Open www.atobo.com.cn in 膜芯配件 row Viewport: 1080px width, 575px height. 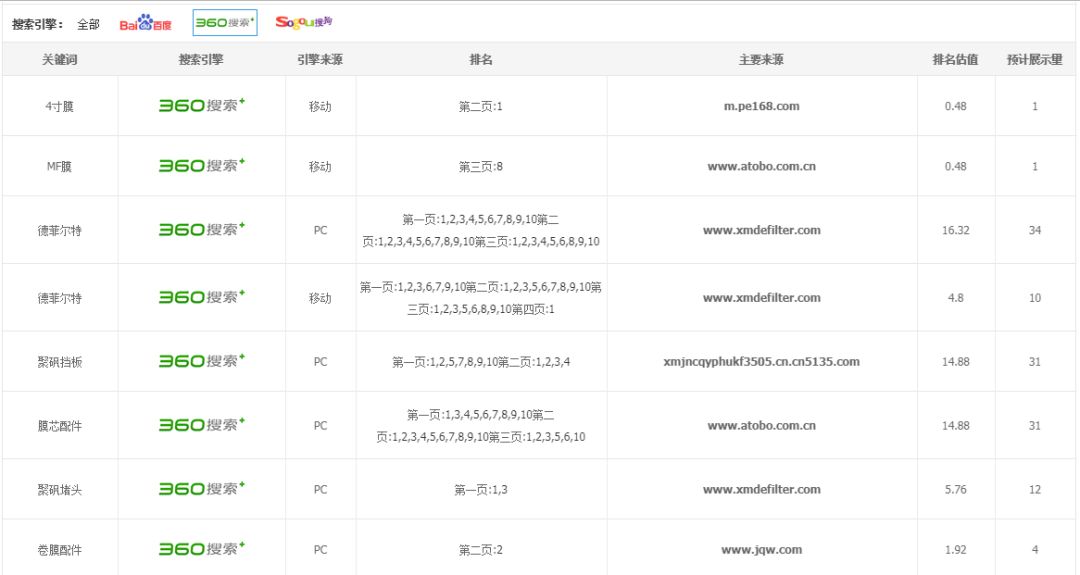[761, 426]
